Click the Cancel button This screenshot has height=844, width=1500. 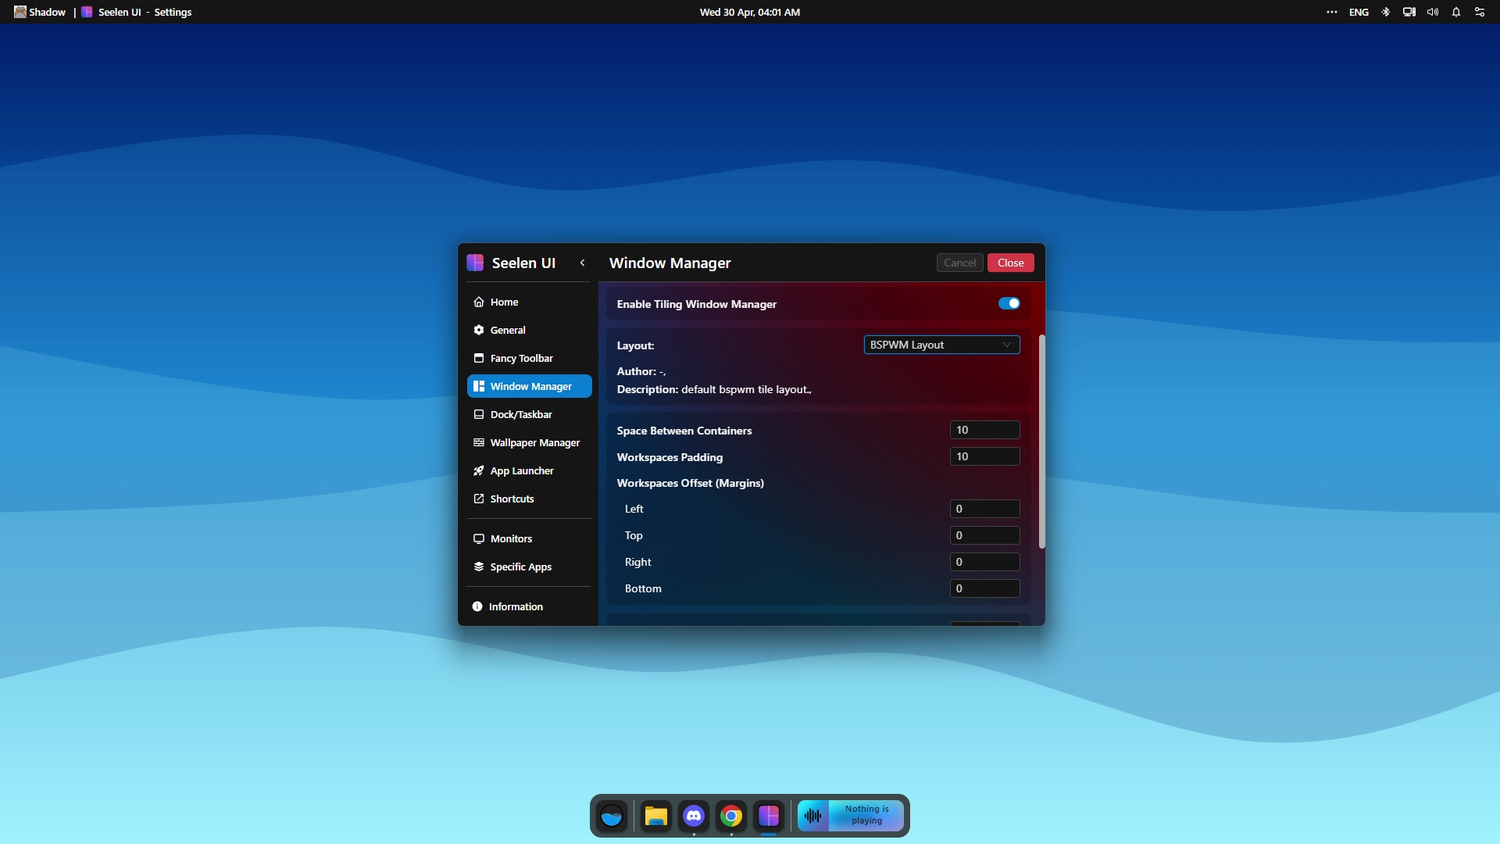pos(960,263)
